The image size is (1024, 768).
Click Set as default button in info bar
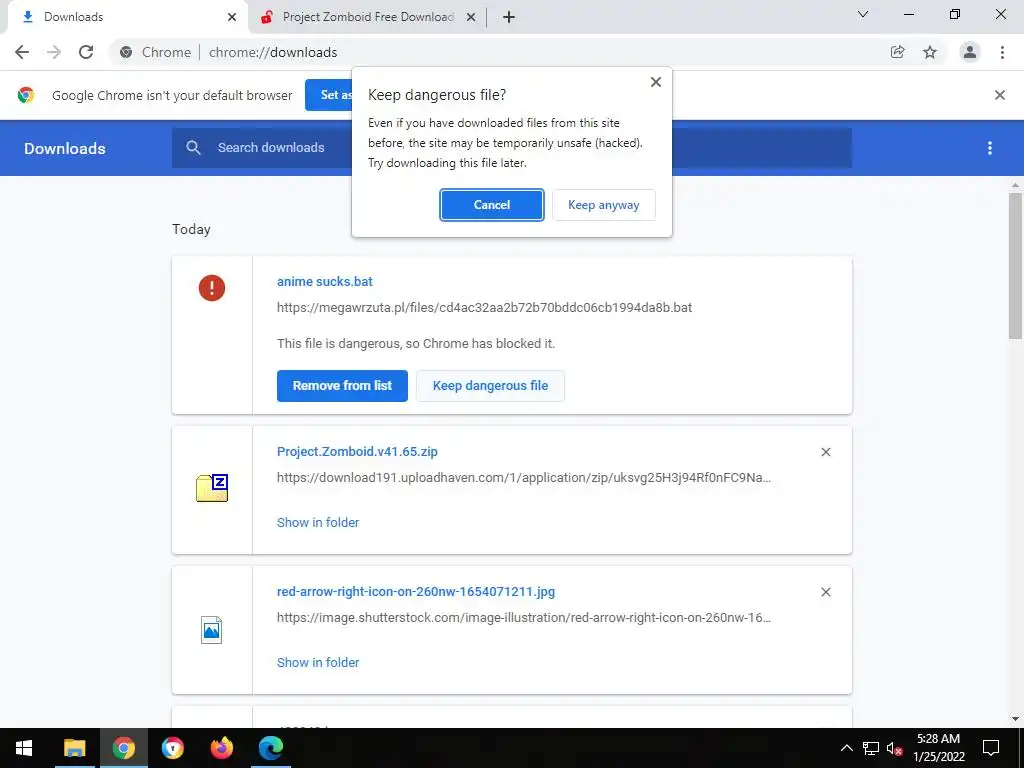click(328, 95)
